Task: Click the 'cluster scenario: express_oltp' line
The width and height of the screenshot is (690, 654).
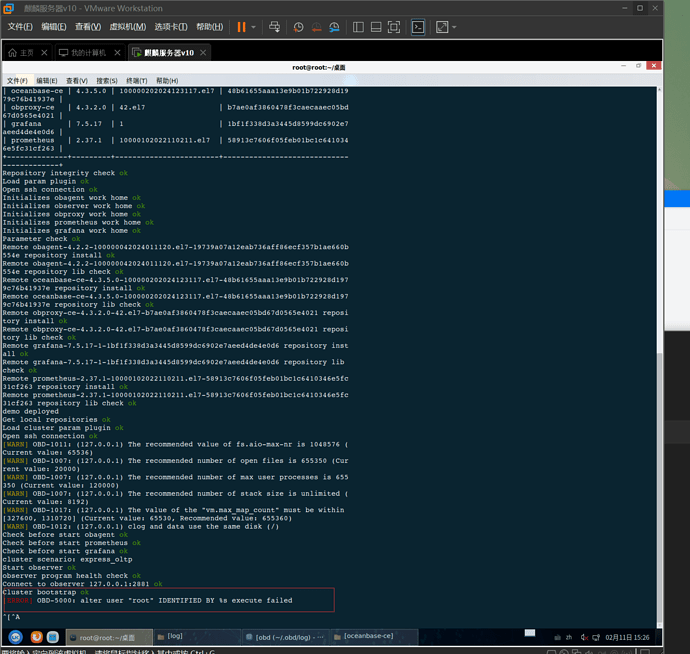Action: (67, 559)
